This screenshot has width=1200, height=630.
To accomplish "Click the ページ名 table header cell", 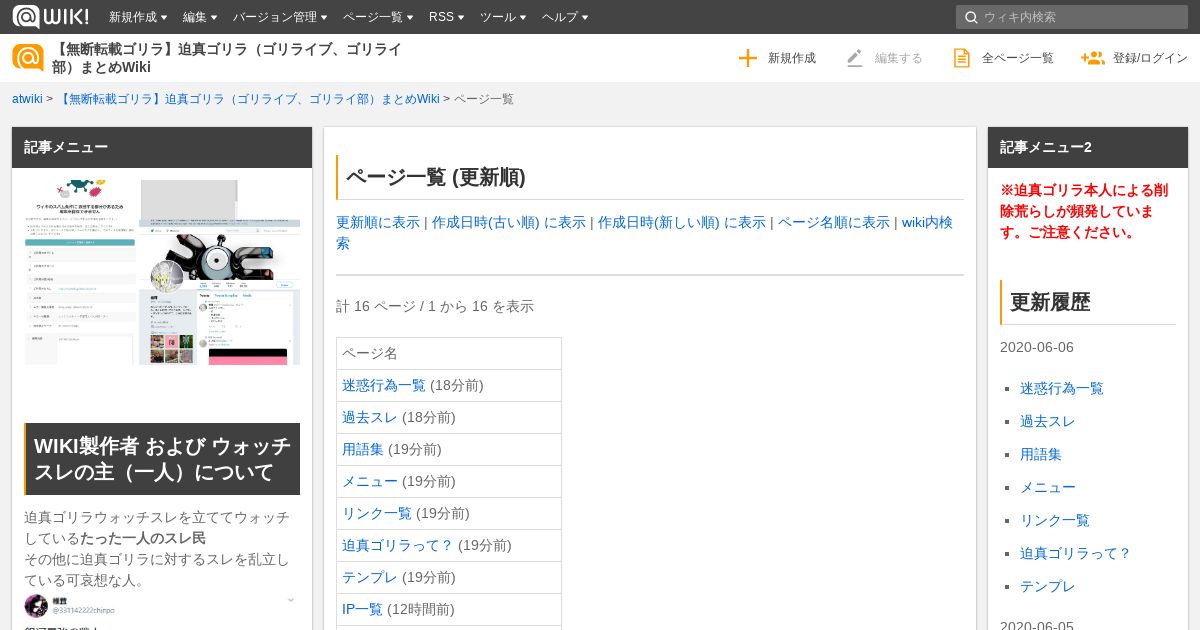I will coord(449,353).
